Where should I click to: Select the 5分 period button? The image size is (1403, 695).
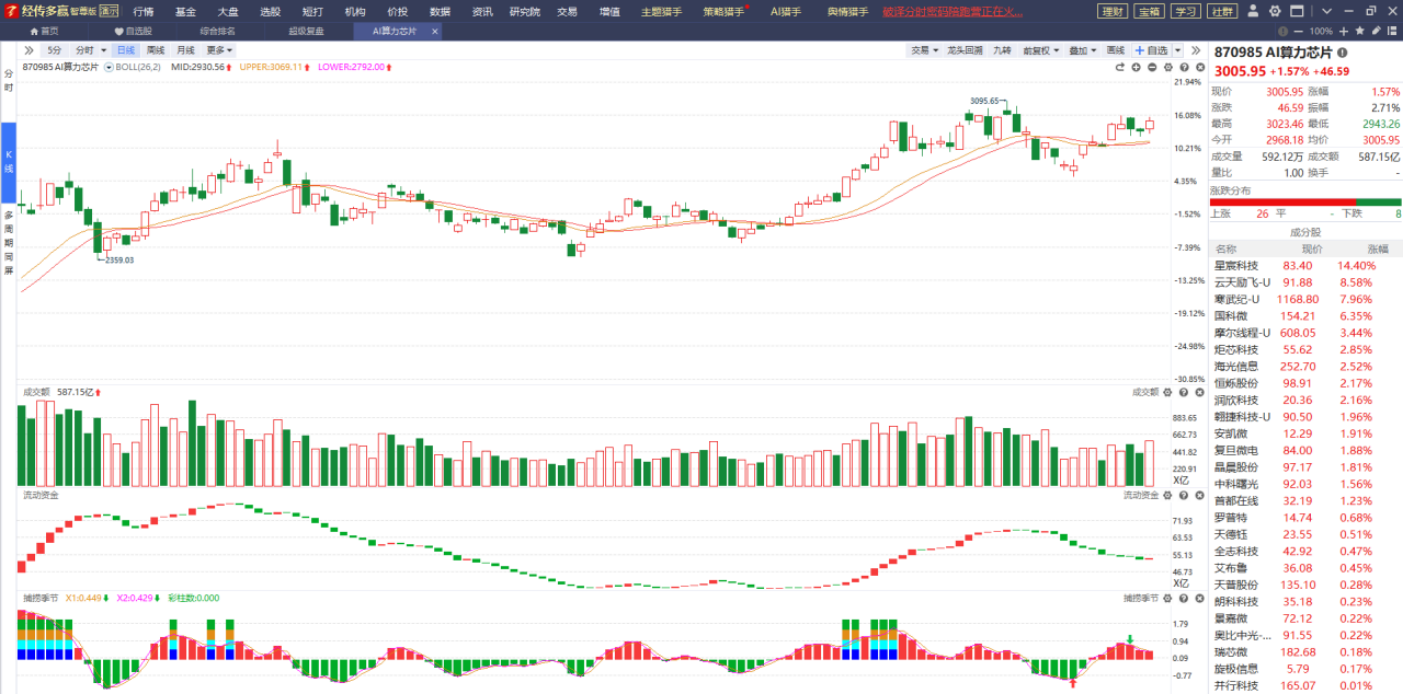(x=54, y=50)
